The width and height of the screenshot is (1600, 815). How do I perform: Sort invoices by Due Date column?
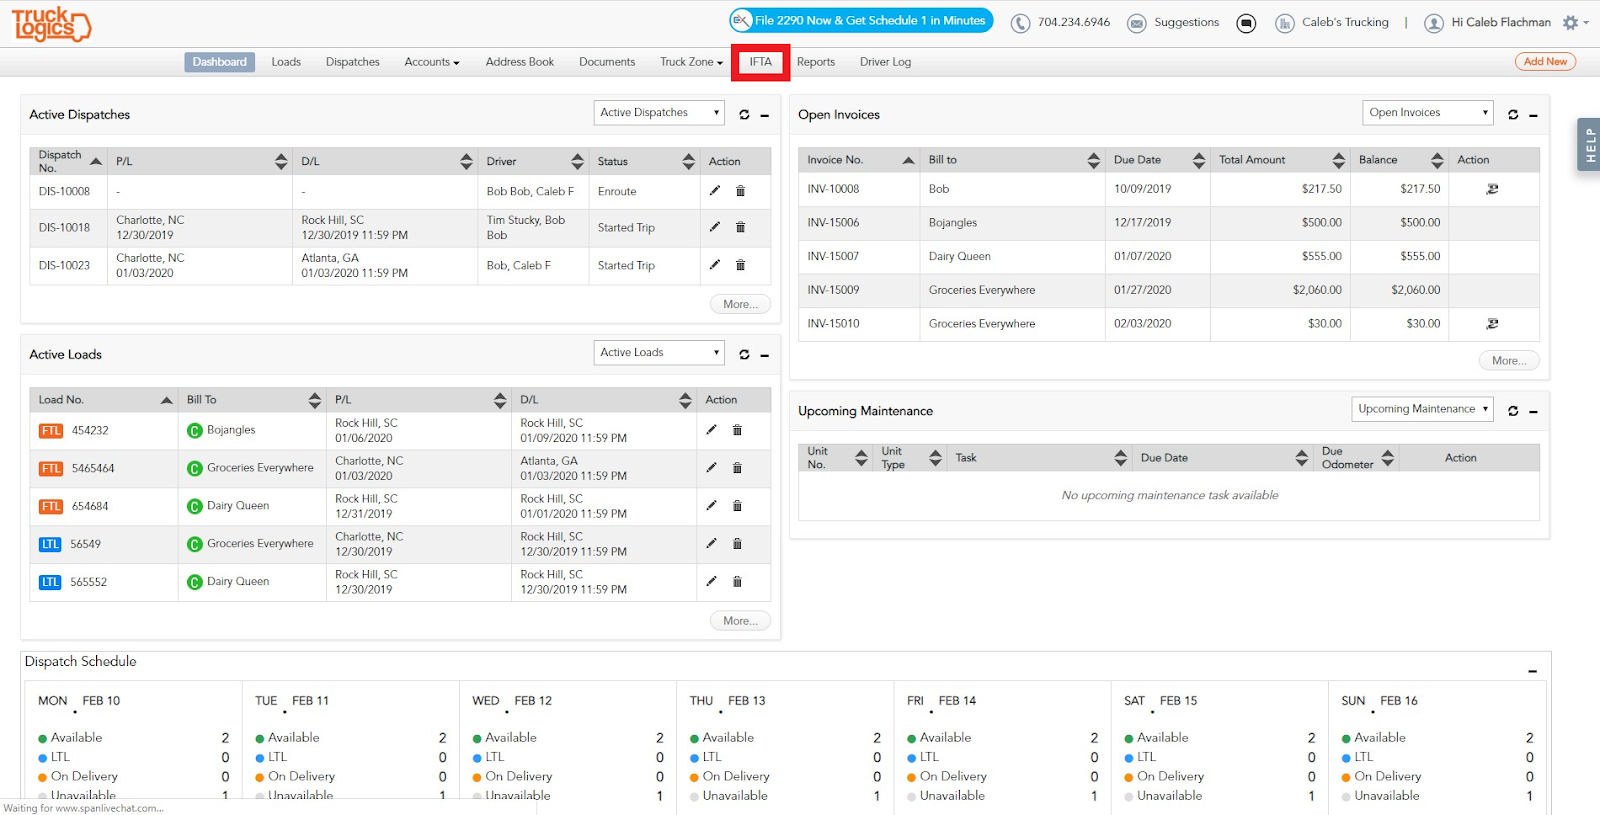[x=1158, y=160]
